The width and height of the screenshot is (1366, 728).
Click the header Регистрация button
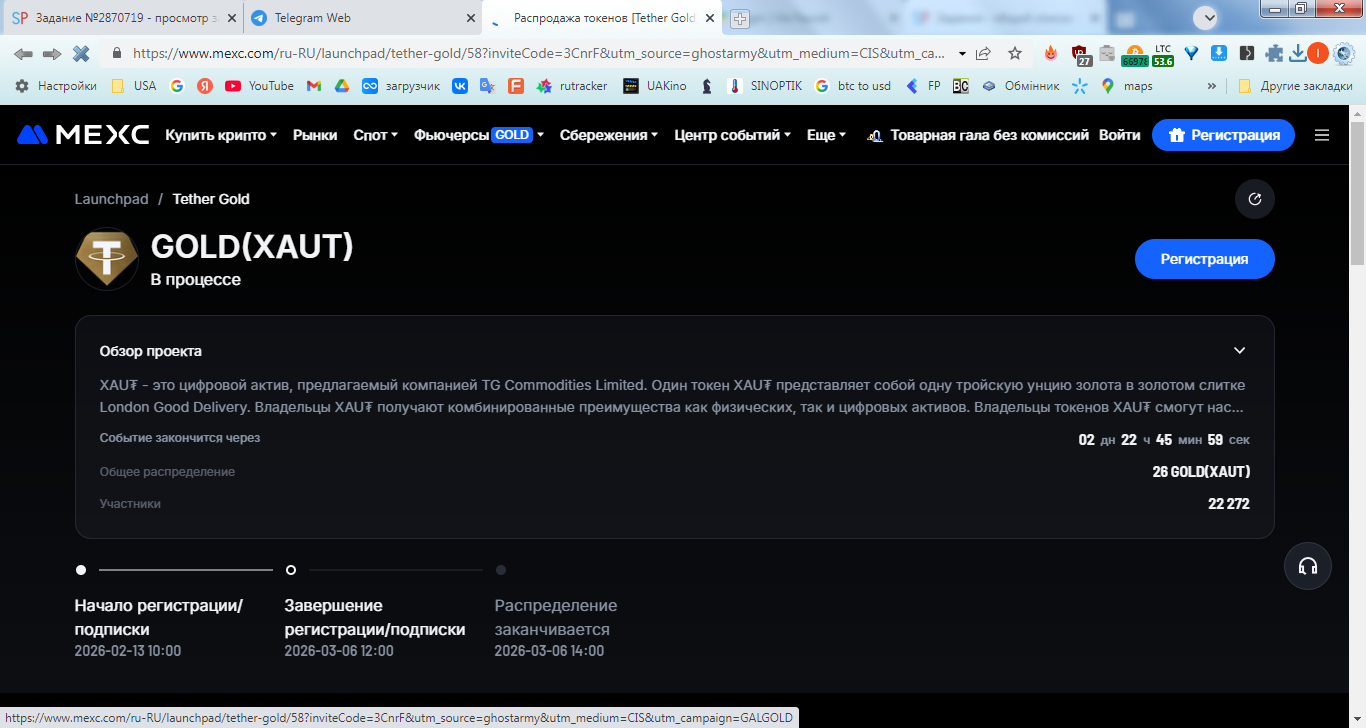tap(1223, 135)
